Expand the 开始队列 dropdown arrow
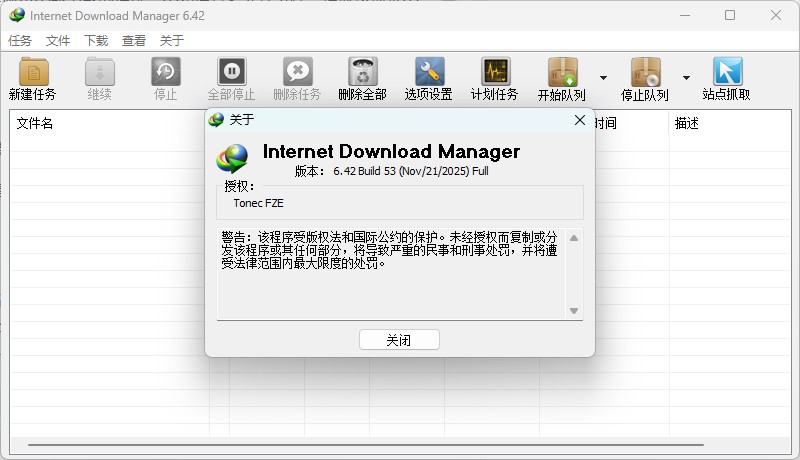This screenshot has height=460, width=800. 604,78
